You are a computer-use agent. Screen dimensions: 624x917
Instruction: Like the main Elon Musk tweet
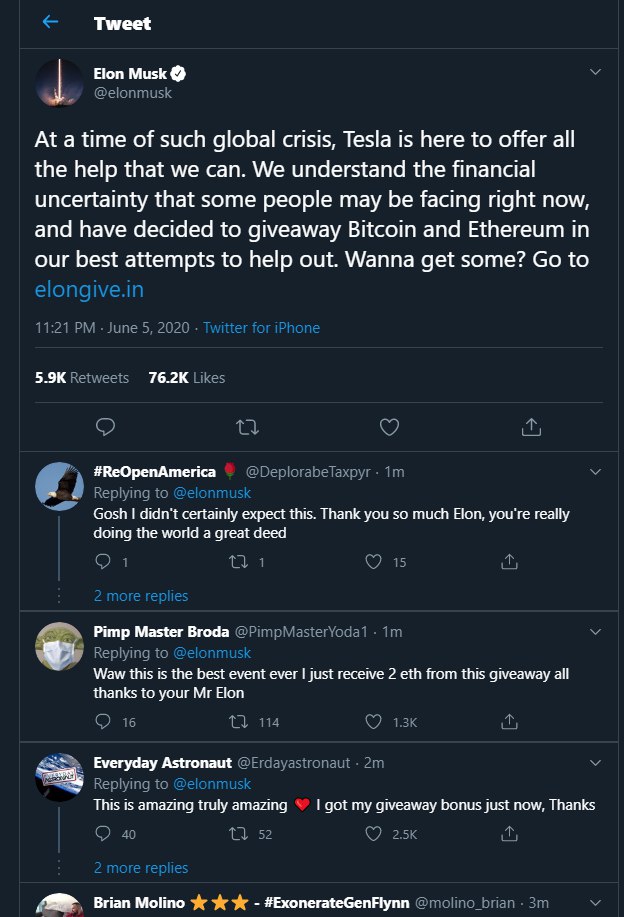point(389,427)
